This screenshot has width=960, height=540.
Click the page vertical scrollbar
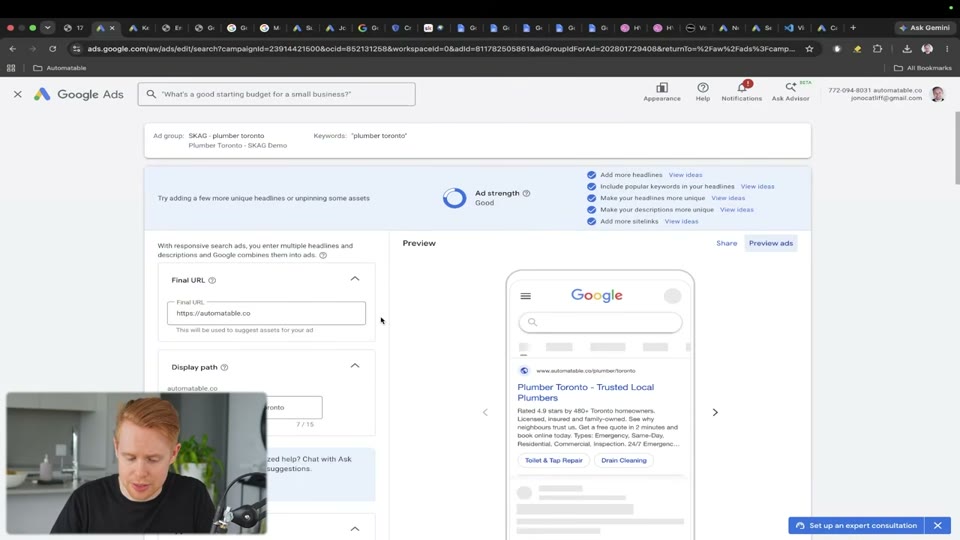point(957,148)
